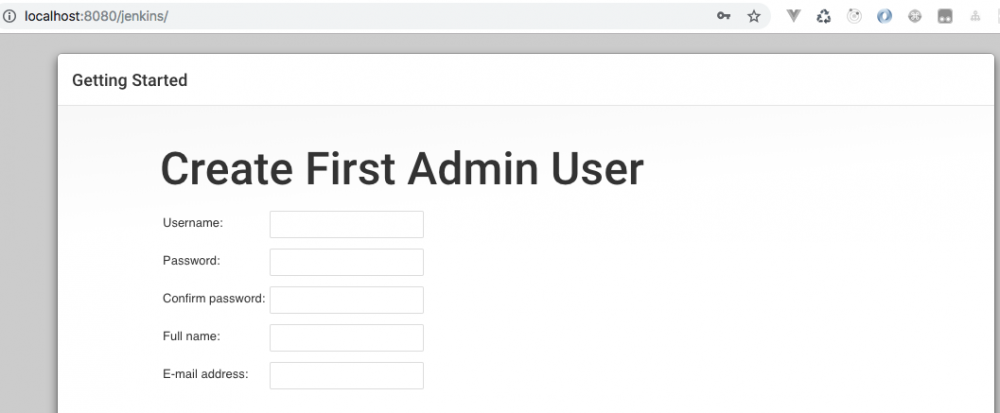Focus the Confirm password field
1000x413 pixels.
(346, 300)
